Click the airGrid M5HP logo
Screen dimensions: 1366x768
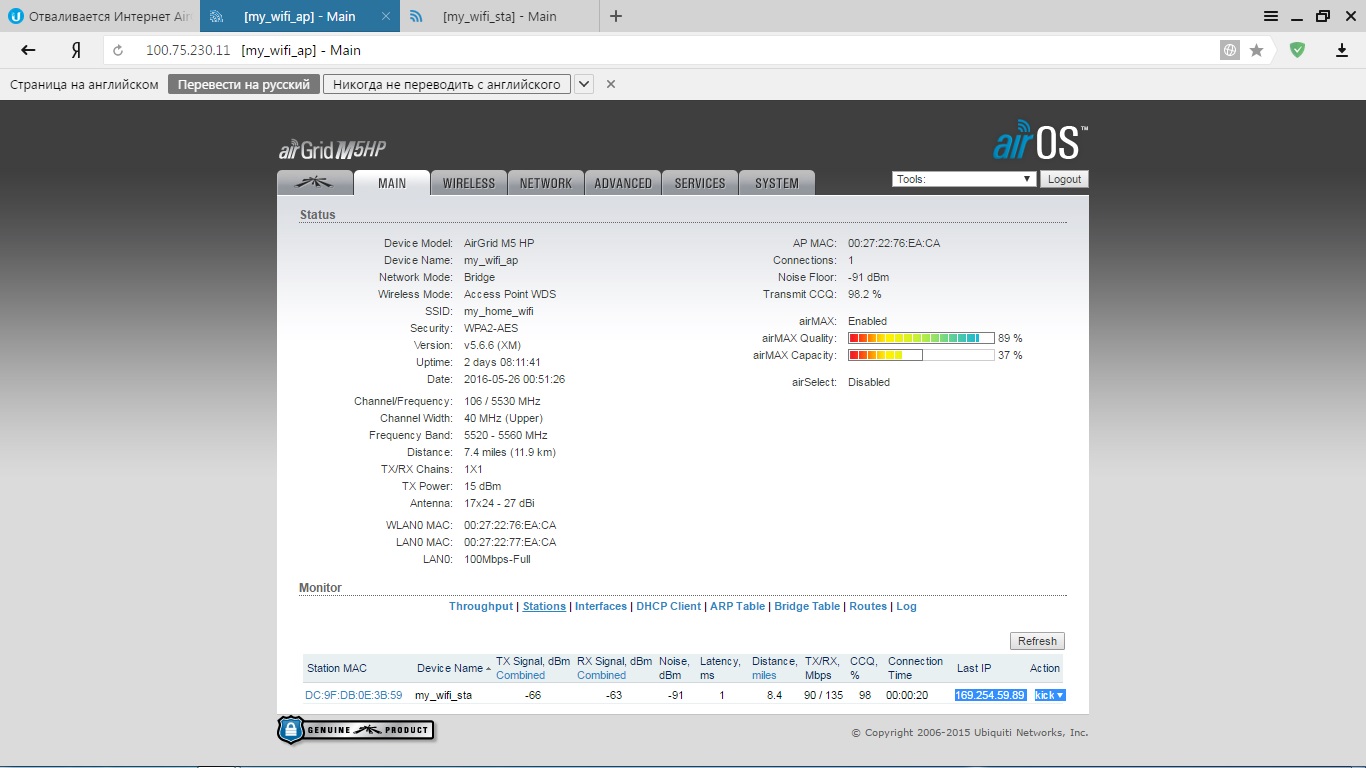[x=332, y=150]
